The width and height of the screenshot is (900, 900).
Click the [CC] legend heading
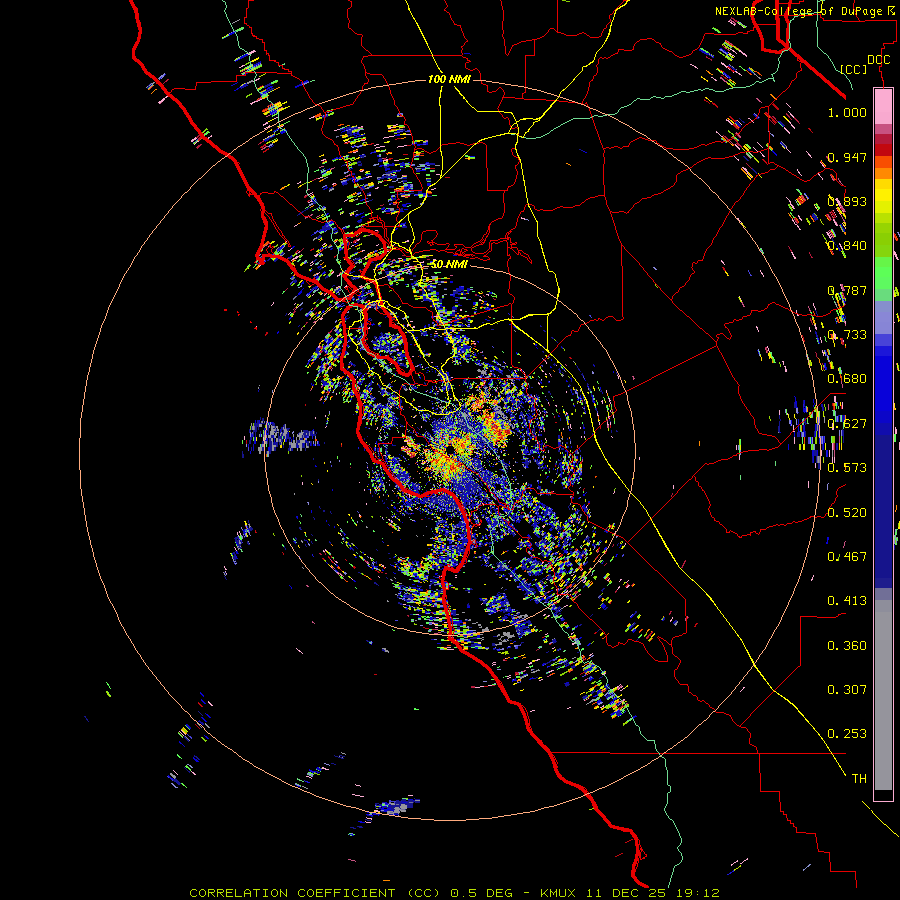tap(854, 69)
